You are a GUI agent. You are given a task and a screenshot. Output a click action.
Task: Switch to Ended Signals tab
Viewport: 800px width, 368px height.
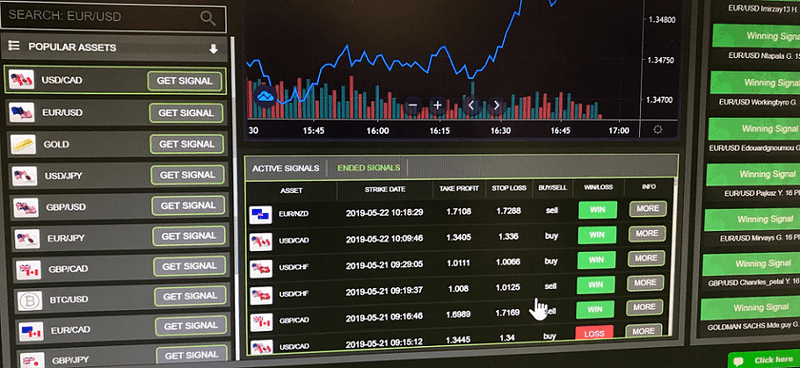[x=368, y=167]
